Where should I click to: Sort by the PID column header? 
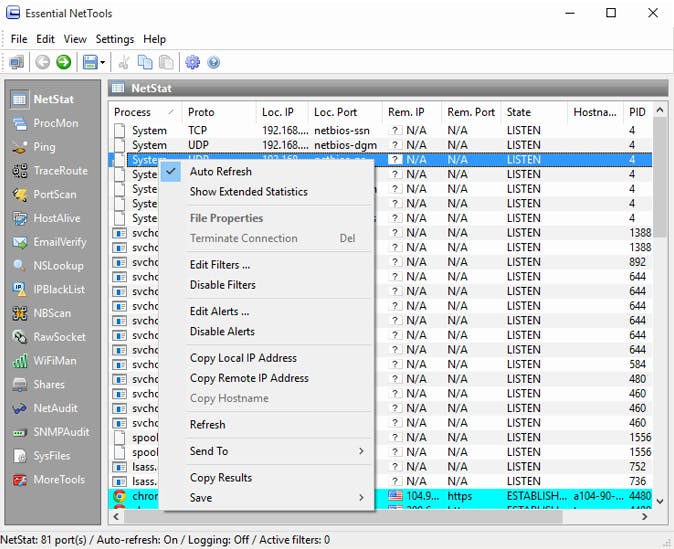pyautogui.click(x=637, y=112)
